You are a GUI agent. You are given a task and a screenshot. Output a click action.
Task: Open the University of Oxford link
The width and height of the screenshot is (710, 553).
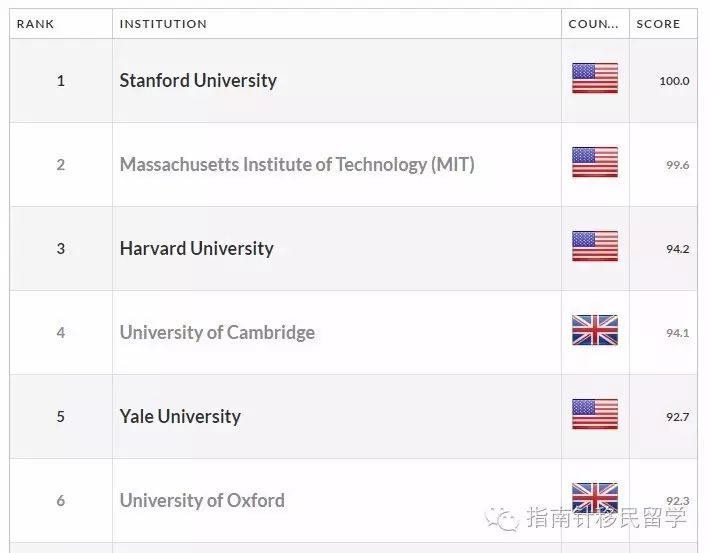[x=202, y=500]
